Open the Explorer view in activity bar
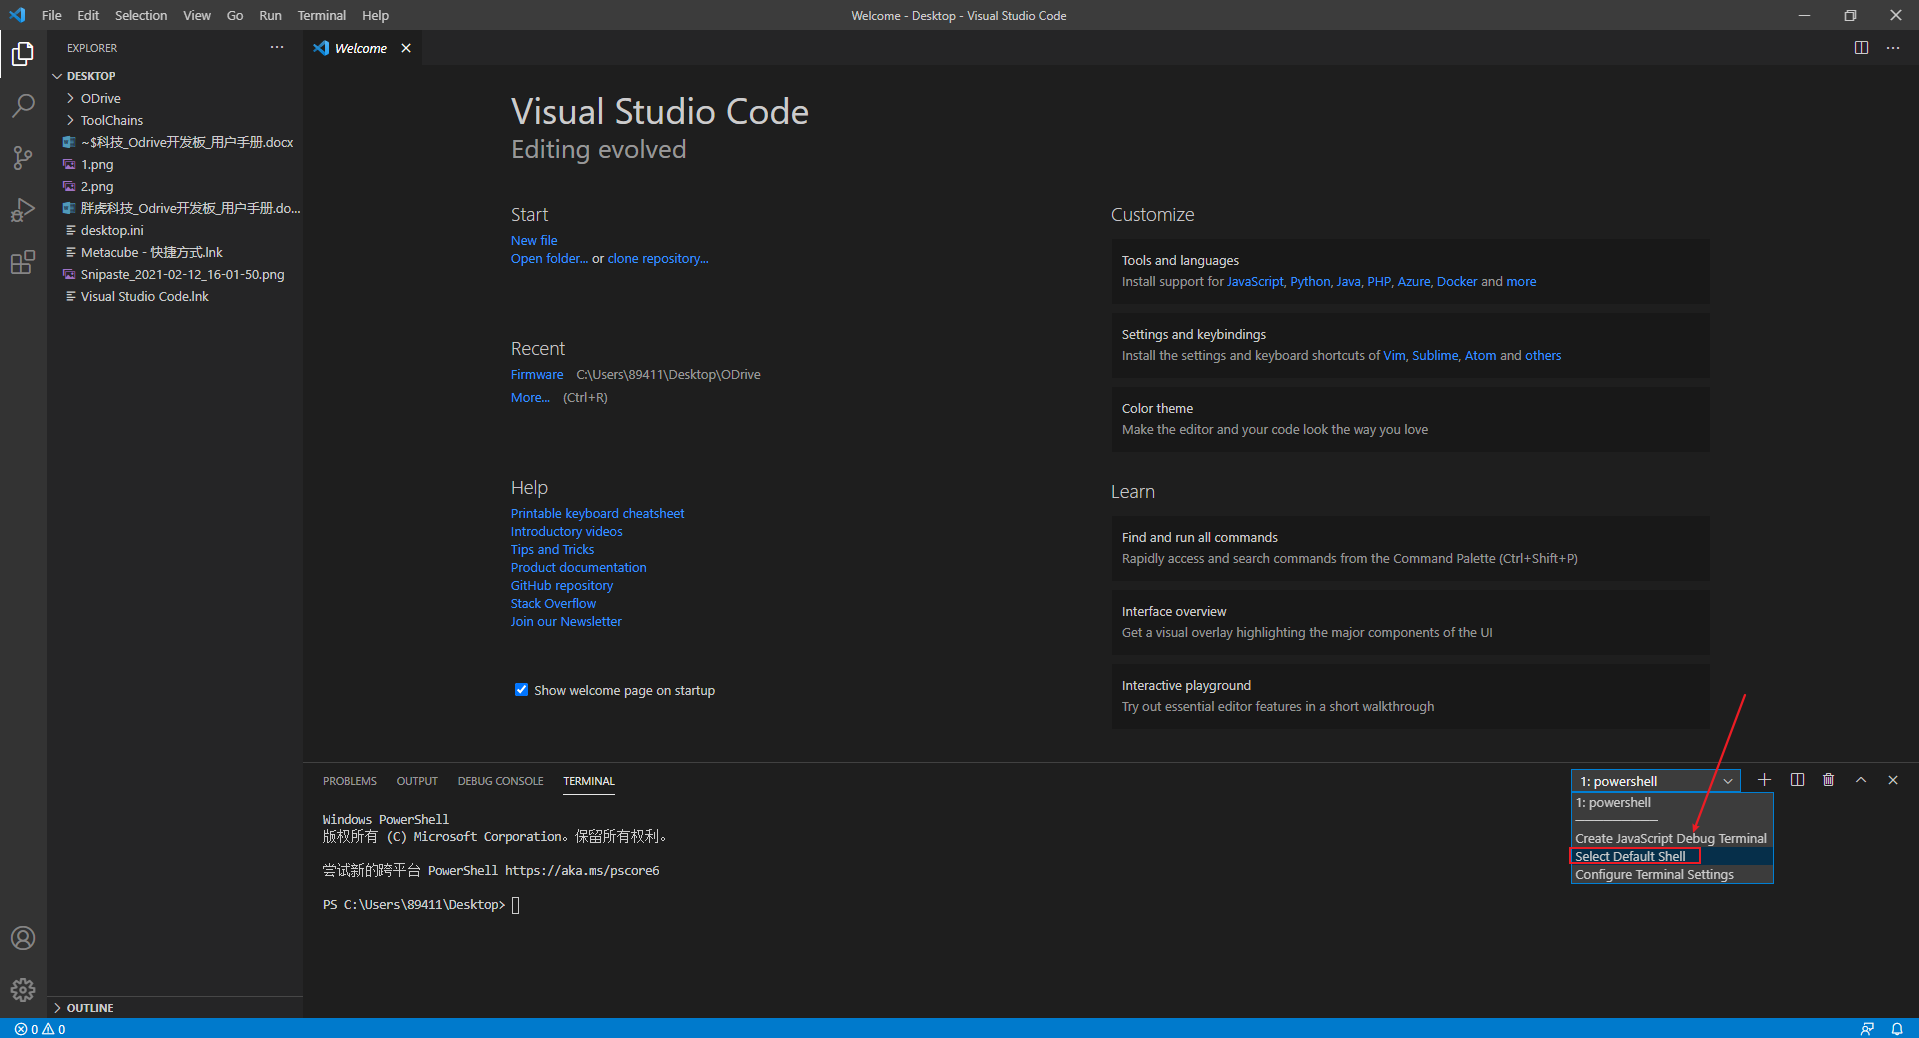The image size is (1919, 1038). point(23,53)
